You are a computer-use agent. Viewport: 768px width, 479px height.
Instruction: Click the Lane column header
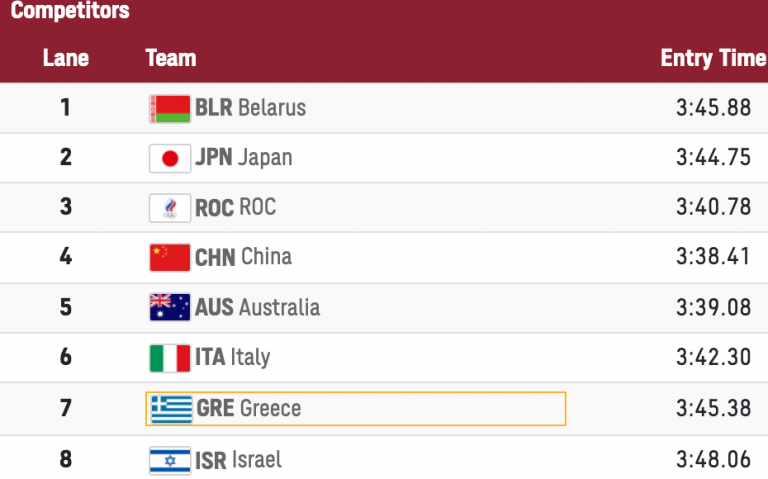click(x=66, y=58)
